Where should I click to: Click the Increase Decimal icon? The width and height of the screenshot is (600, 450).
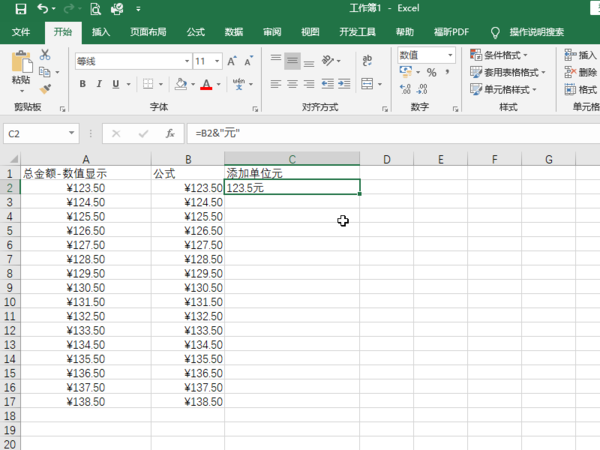click(x=404, y=88)
